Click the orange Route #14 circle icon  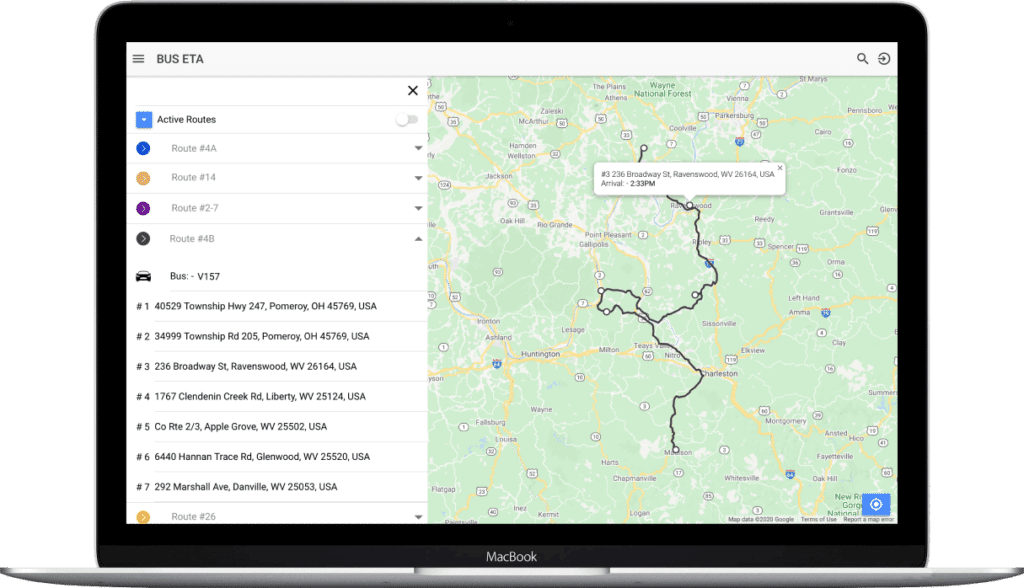143,178
